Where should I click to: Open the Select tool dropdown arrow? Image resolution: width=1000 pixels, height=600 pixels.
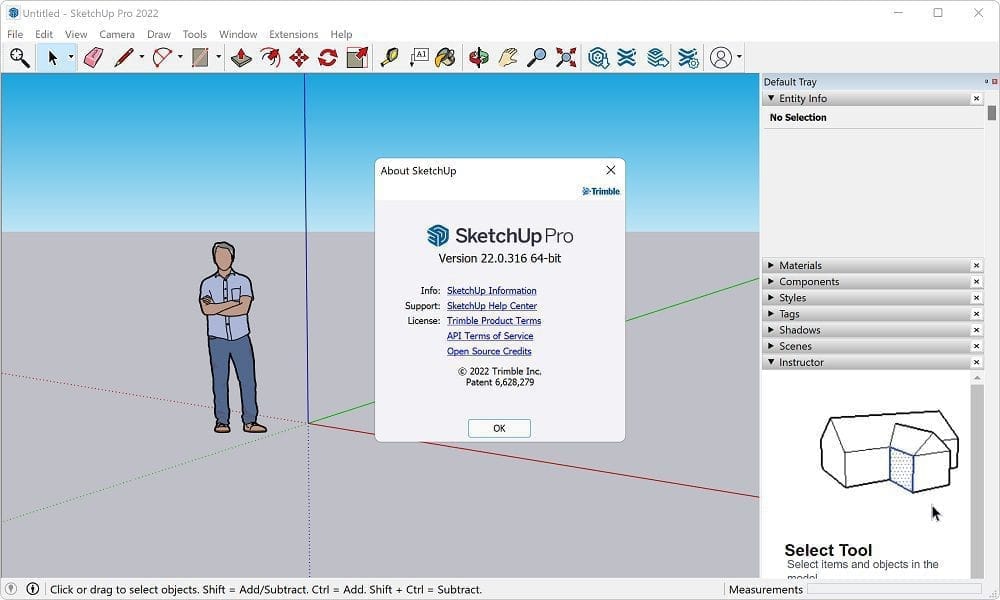click(x=71, y=57)
